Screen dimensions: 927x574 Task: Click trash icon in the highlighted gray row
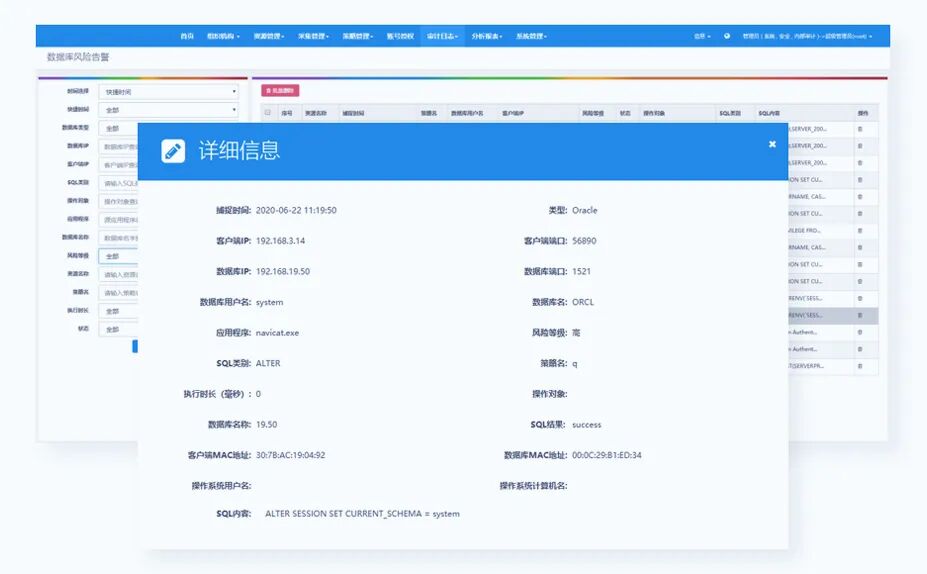[860, 315]
